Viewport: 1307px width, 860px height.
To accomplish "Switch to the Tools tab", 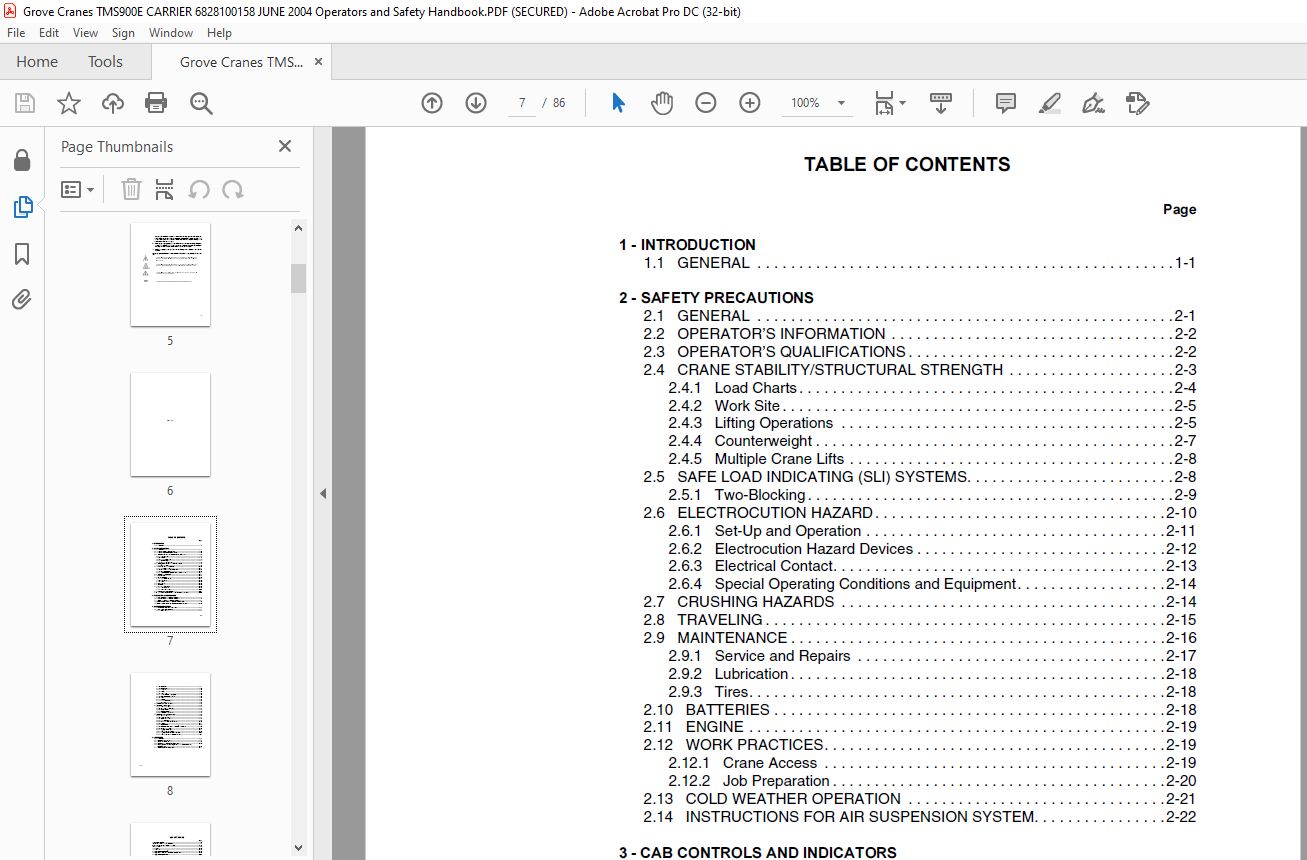I will coord(105,62).
